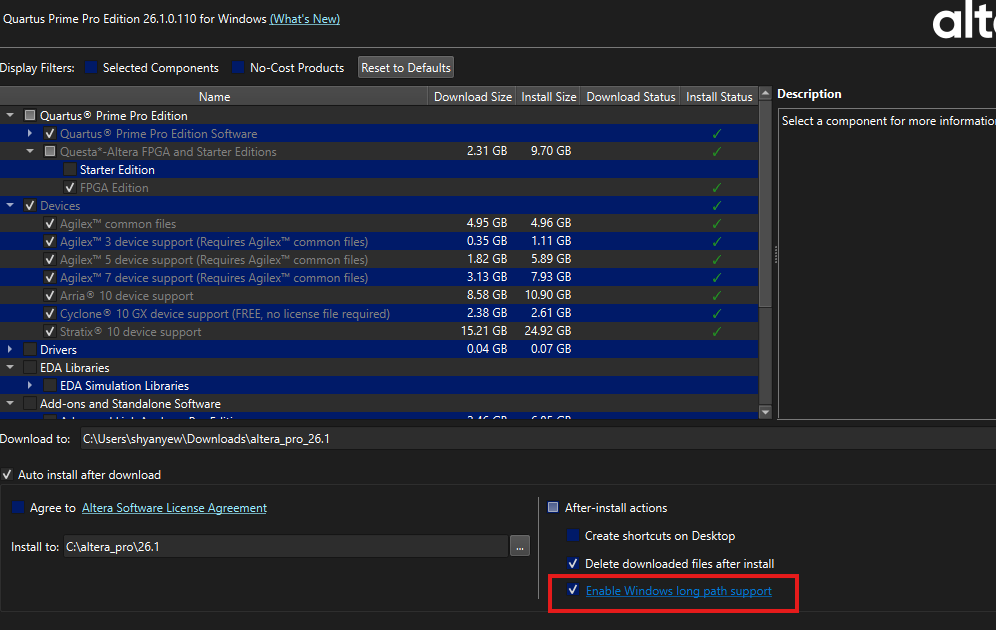Toggle Auto install after download
996x630 pixels.
[7, 474]
